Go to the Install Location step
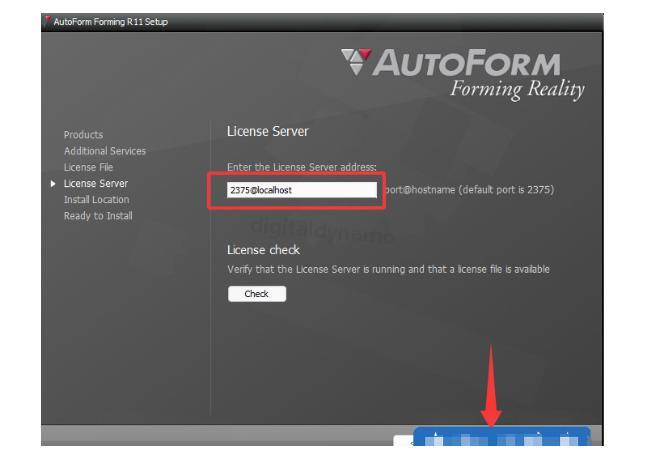Image resolution: width=646 pixels, height=460 pixels. (x=96, y=199)
